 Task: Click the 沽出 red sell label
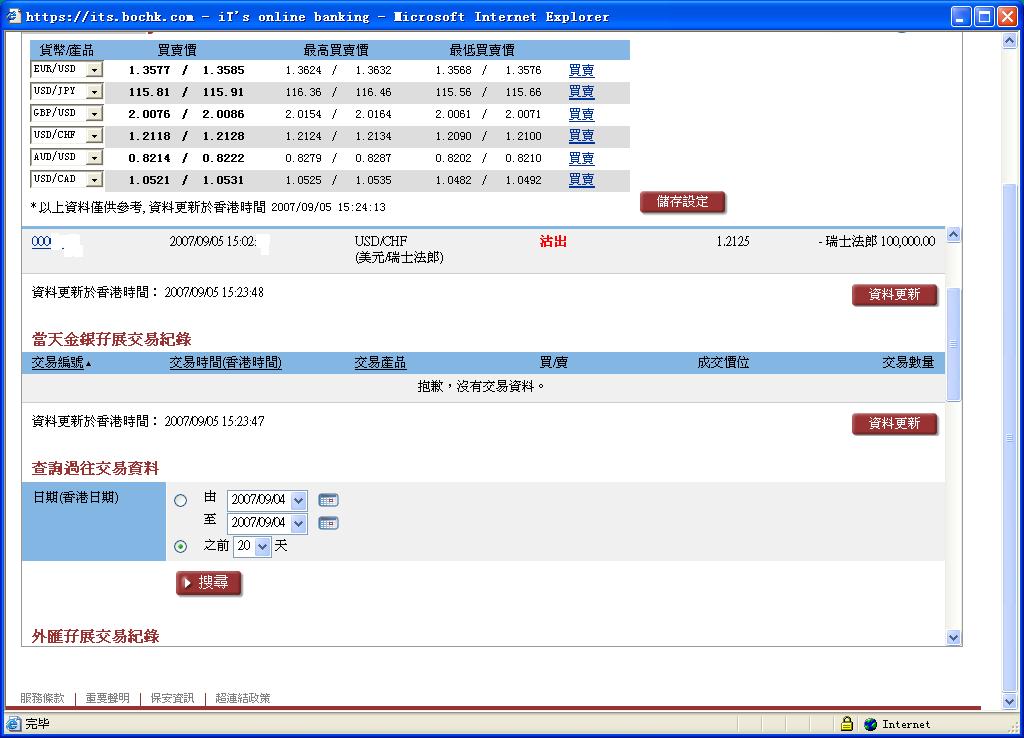coord(553,241)
